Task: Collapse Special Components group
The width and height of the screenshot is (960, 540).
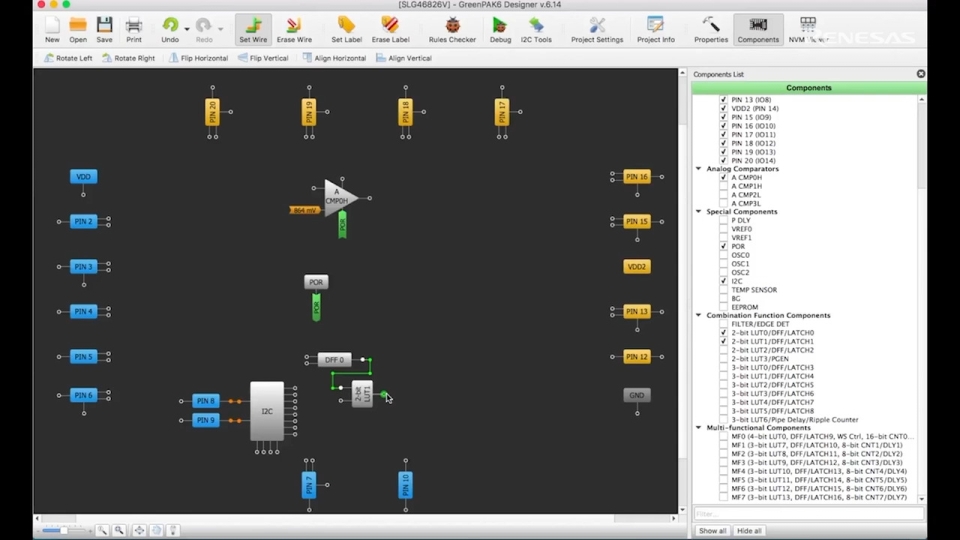Action: point(699,211)
